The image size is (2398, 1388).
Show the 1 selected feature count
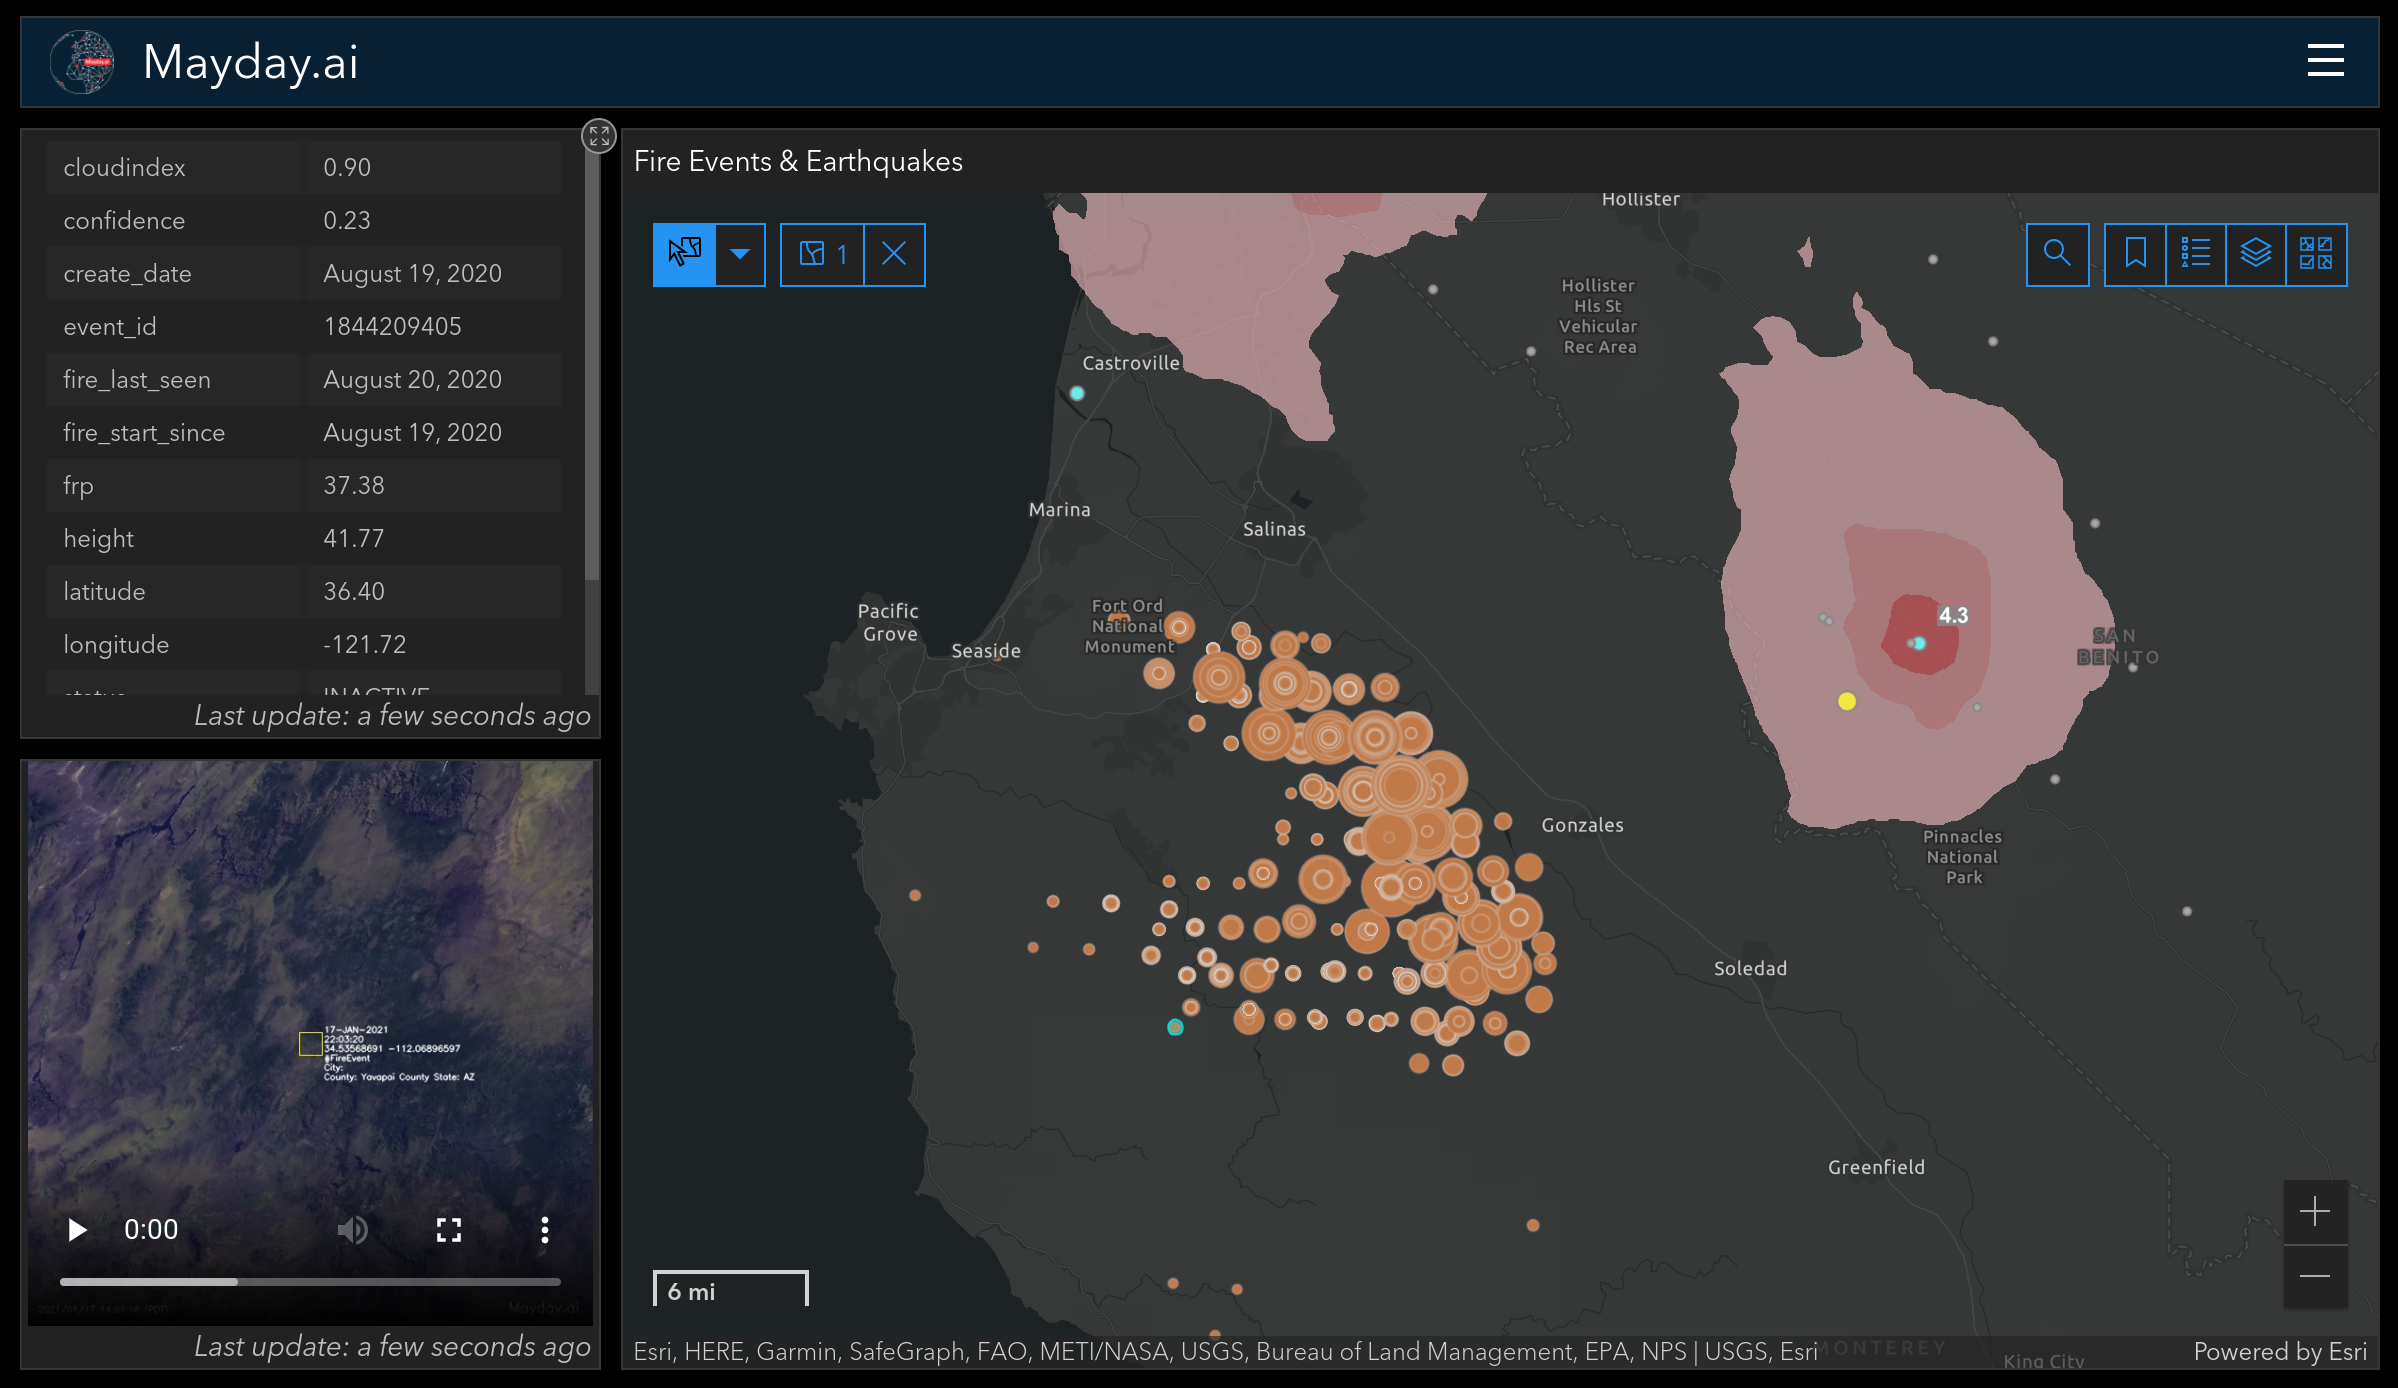coord(822,254)
